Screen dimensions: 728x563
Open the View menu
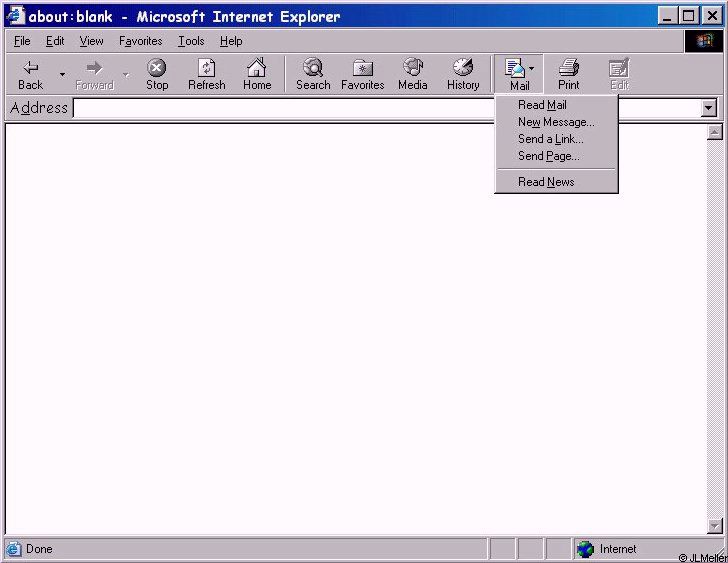tap(91, 41)
